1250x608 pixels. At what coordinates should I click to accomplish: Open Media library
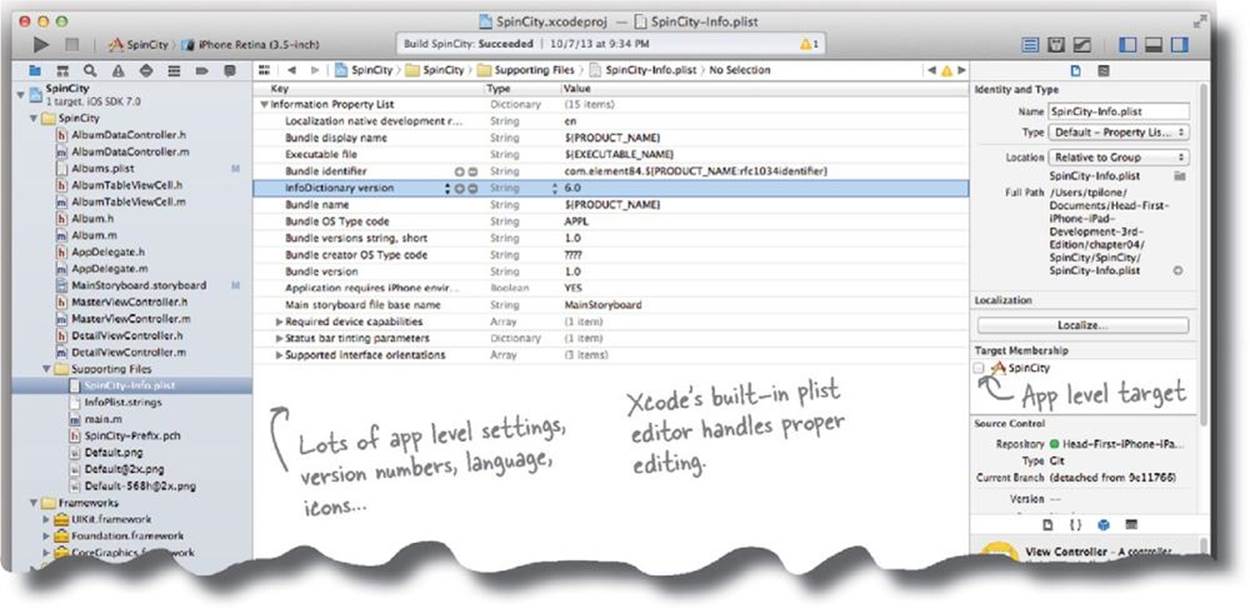[1131, 523]
